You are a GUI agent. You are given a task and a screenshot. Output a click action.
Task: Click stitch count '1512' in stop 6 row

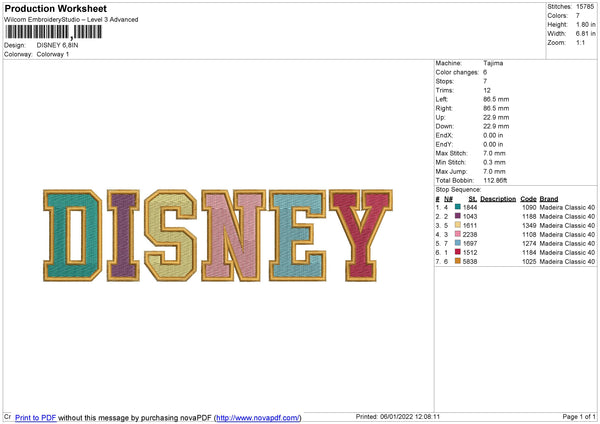tap(470, 252)
